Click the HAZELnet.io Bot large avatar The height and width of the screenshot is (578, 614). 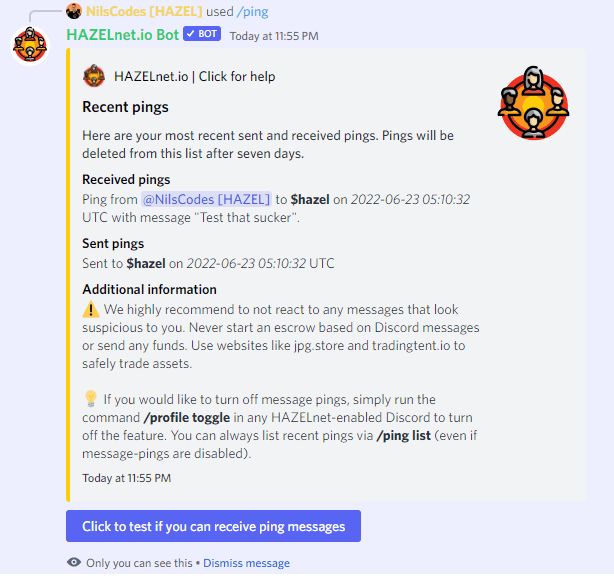30,45
